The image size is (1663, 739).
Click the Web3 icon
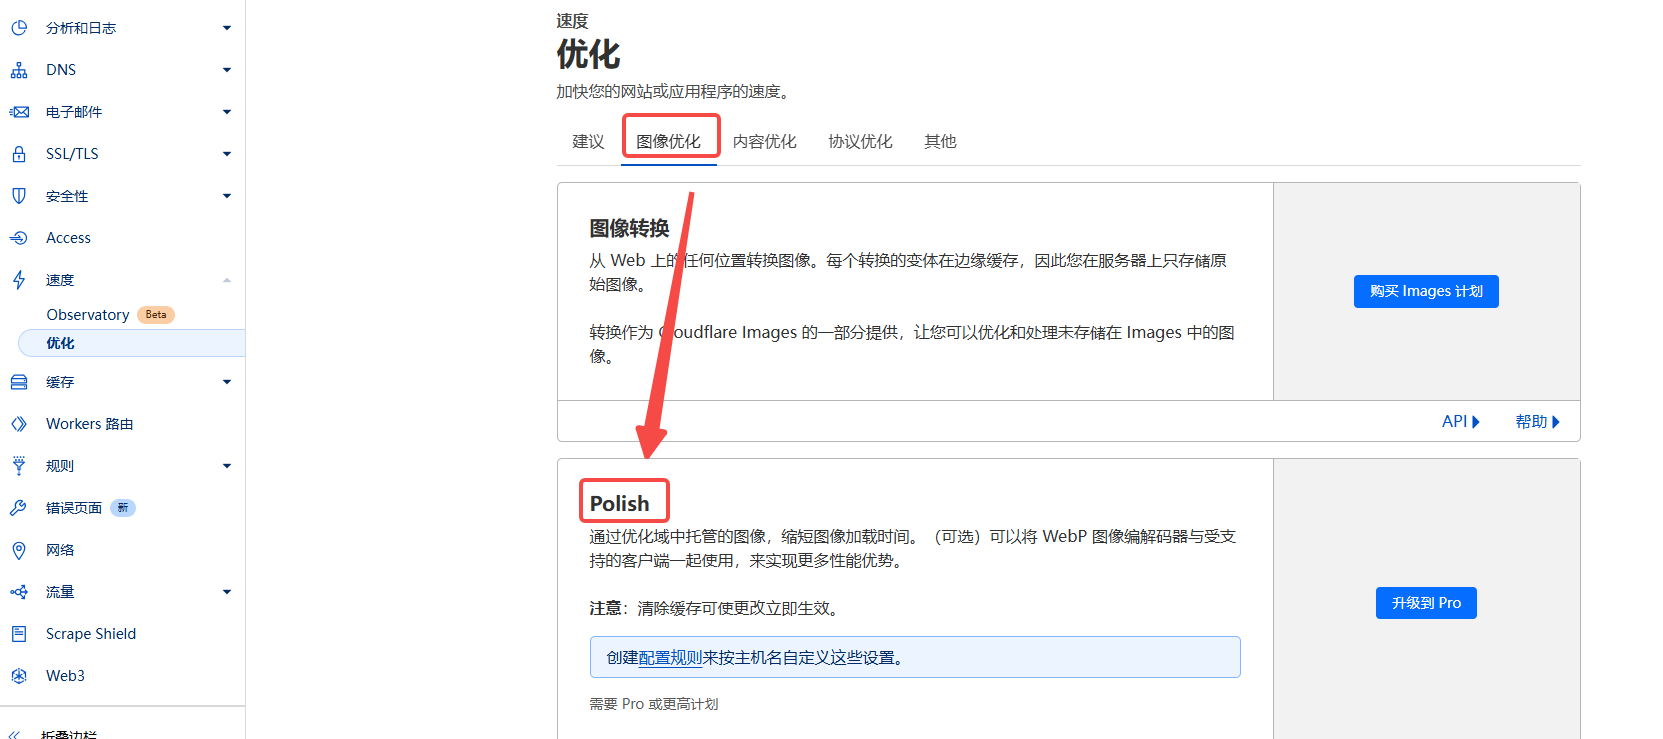(x=19, y=676)
